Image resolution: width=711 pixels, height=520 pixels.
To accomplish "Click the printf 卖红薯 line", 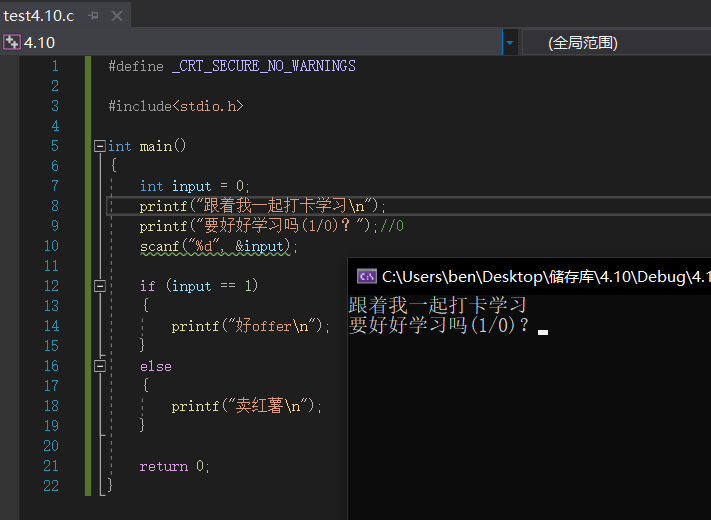I will pos(247,406).
